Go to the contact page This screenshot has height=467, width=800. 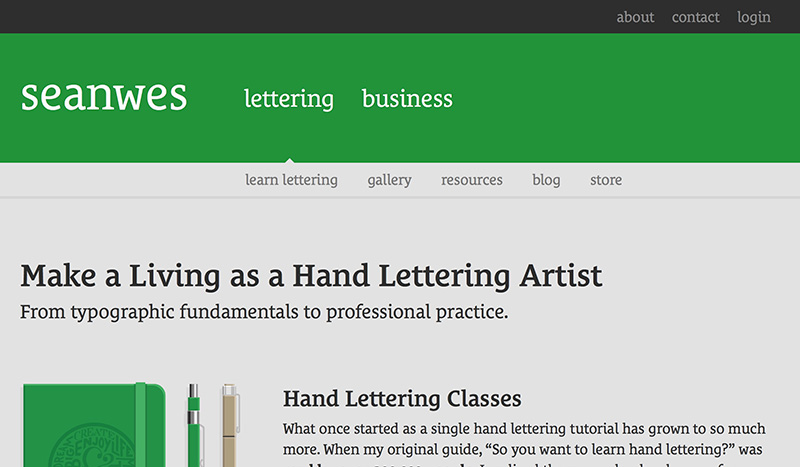point(695,17)
